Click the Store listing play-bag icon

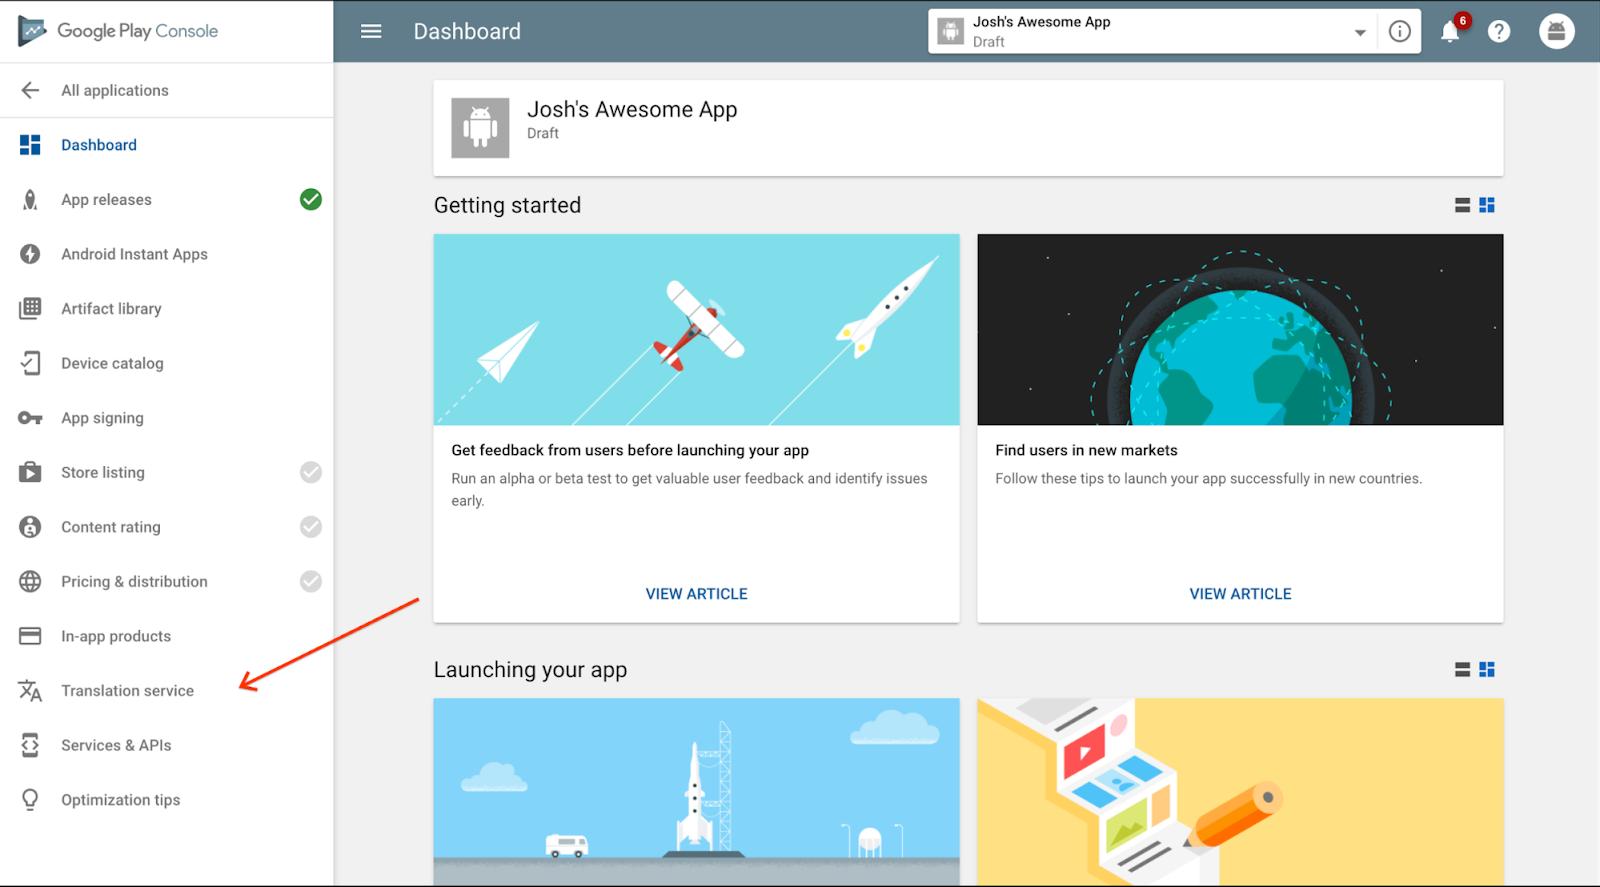(x=30, y=472)
